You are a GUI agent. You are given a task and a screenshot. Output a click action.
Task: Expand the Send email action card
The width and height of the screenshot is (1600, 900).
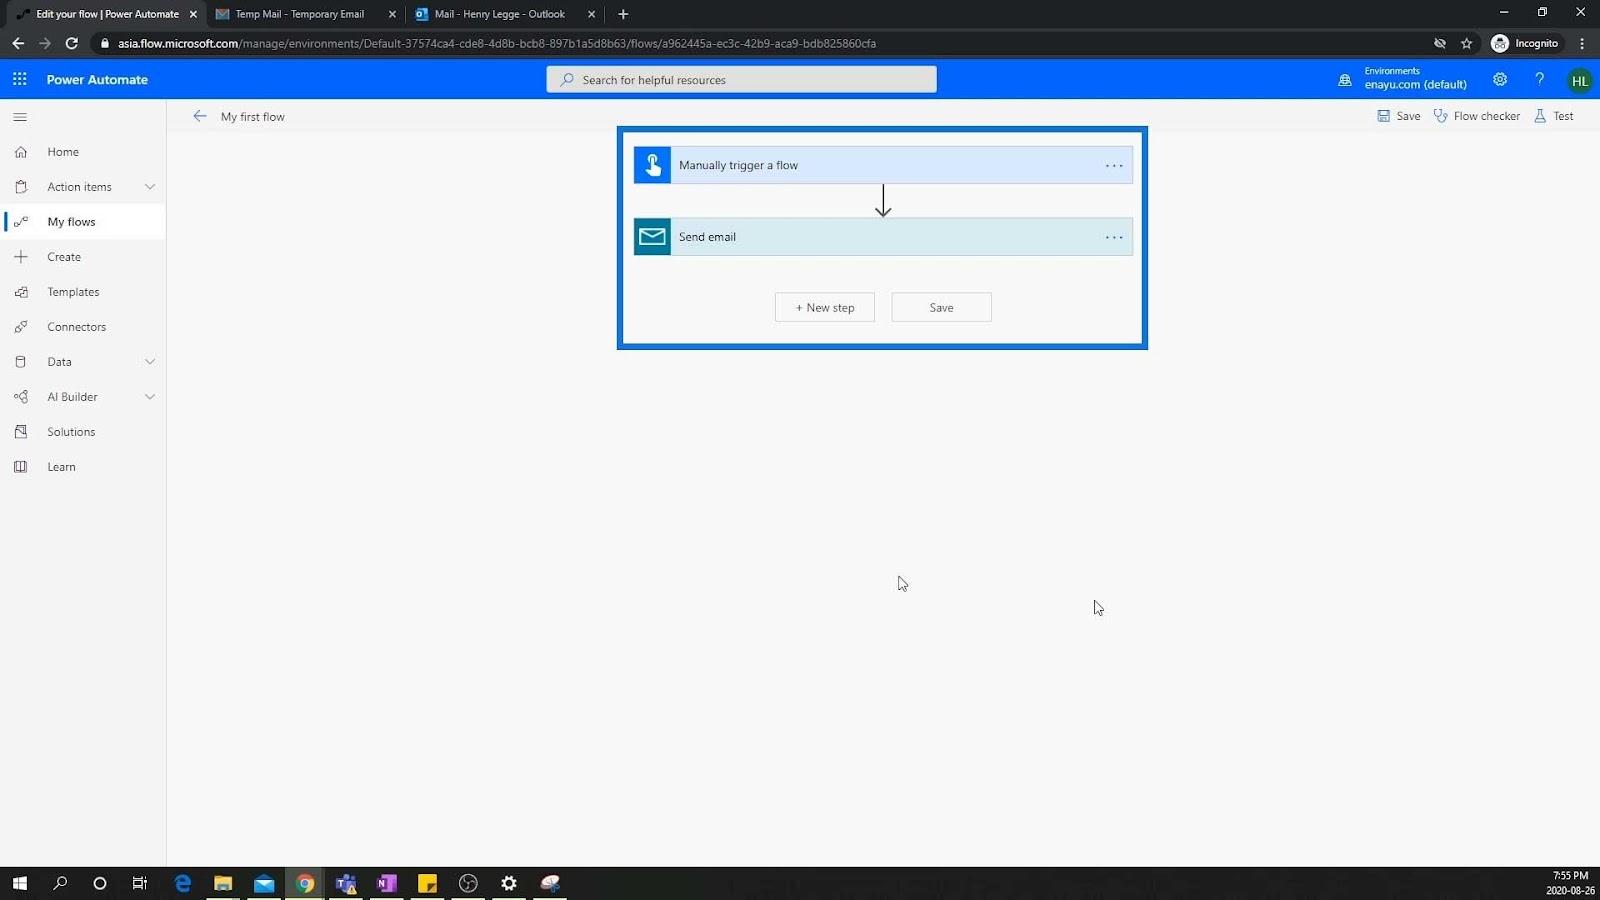[883, 237]
